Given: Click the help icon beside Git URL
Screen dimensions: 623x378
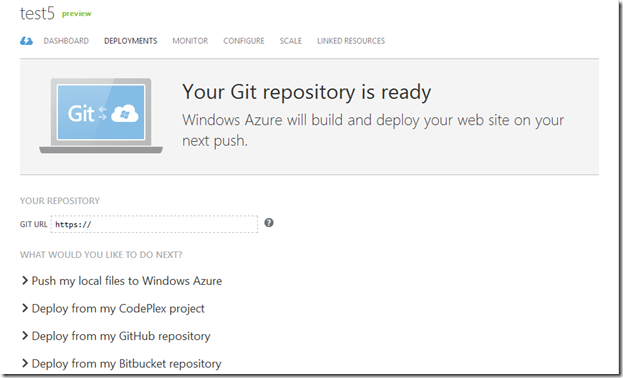Looking at the screenshot, I should coord(269,223).
